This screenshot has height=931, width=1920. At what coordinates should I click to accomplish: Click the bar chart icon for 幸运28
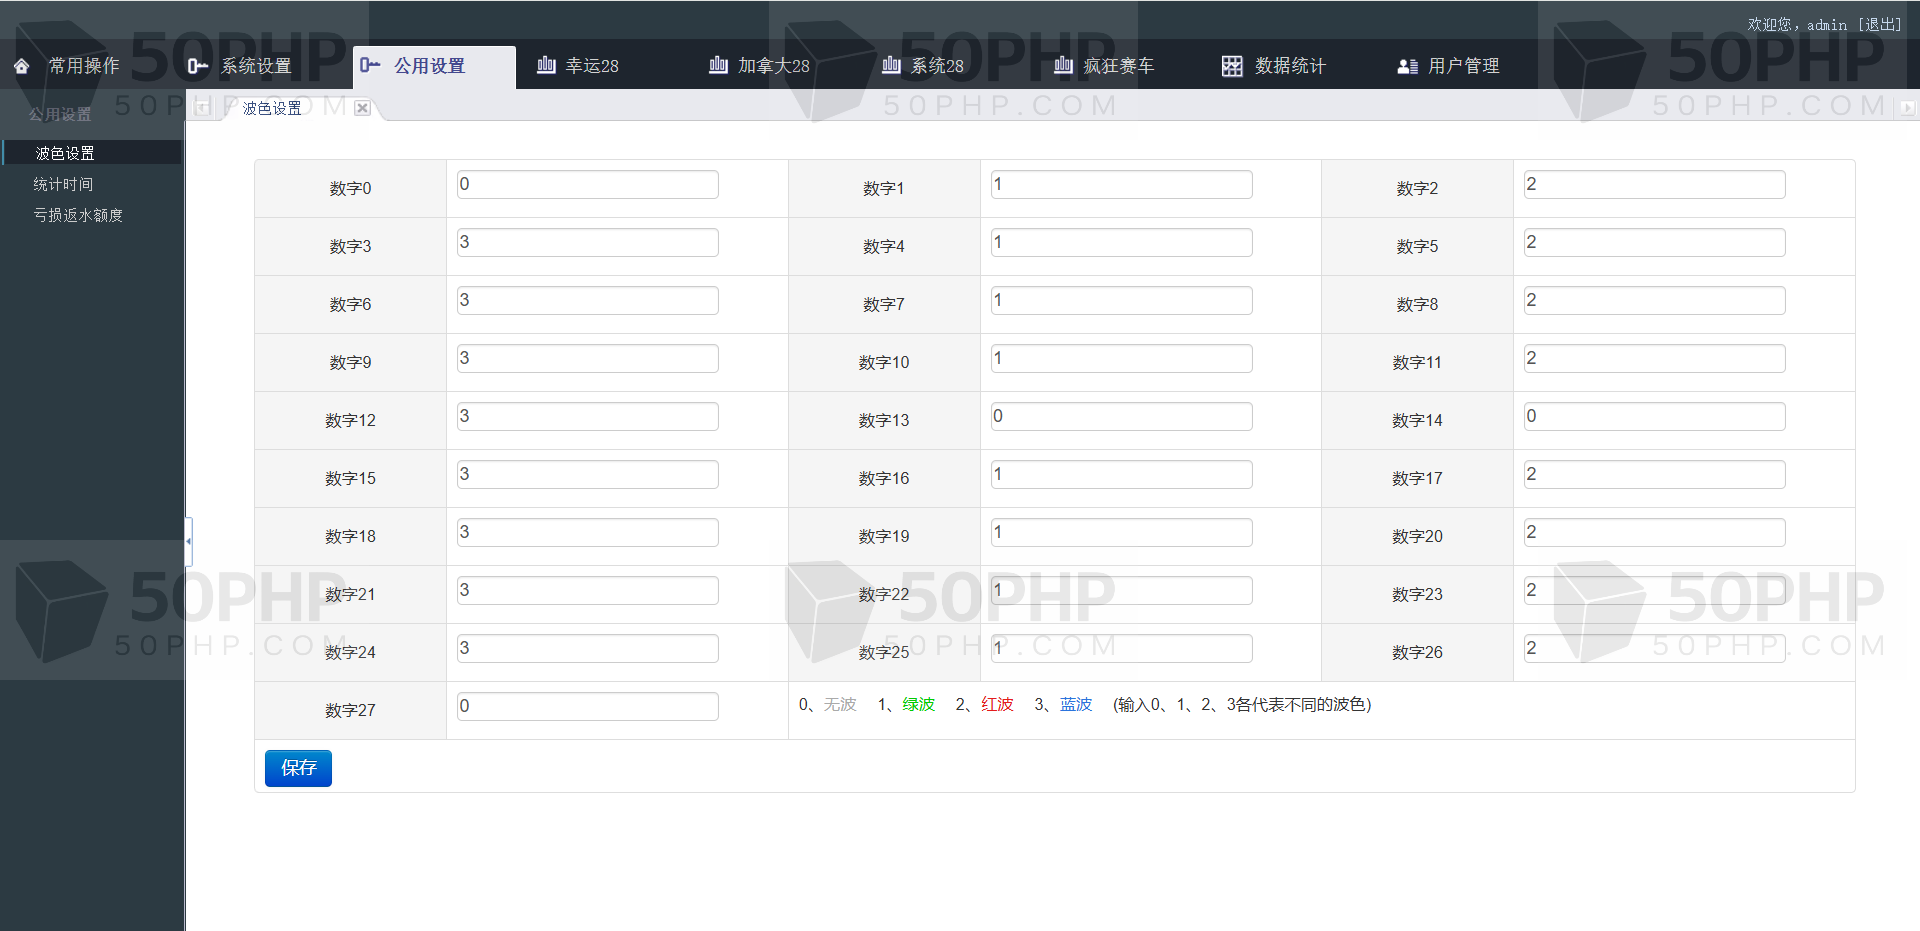click(546, 65)
